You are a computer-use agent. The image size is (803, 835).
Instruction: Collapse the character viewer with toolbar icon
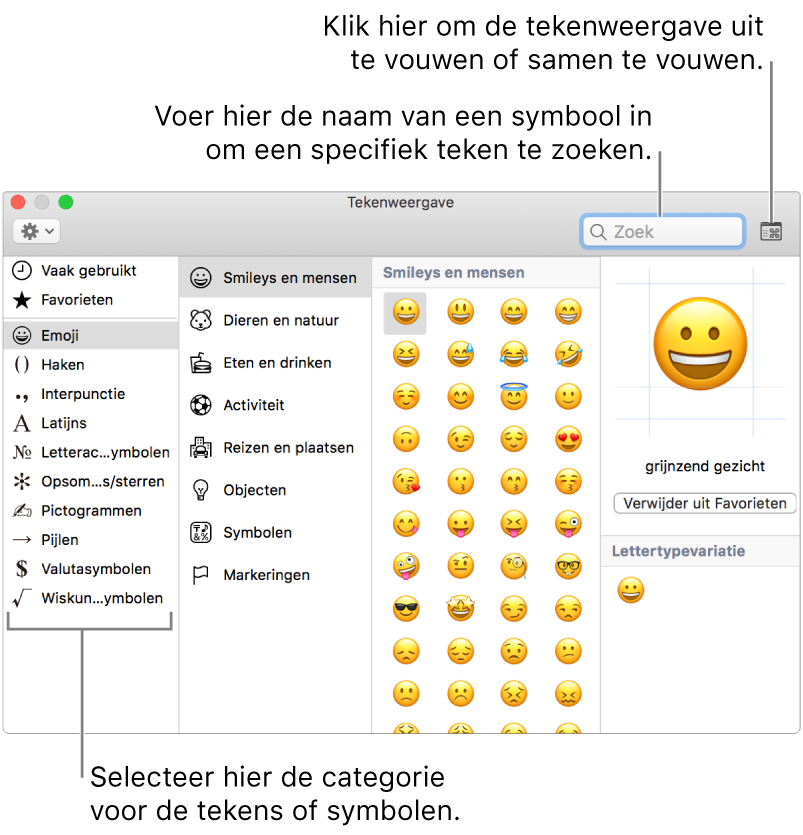(771, 232)
